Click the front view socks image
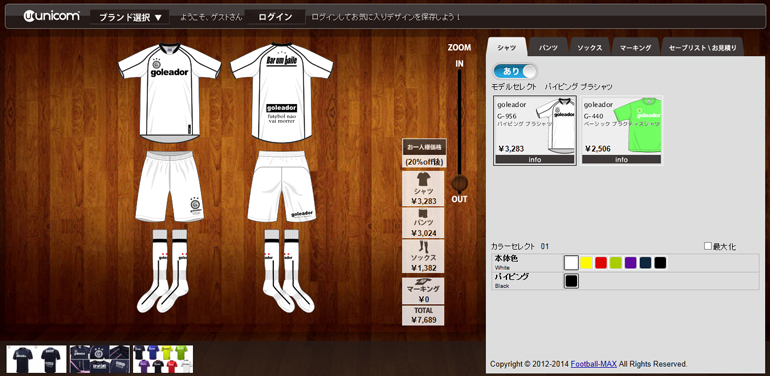 coord(163,270)
